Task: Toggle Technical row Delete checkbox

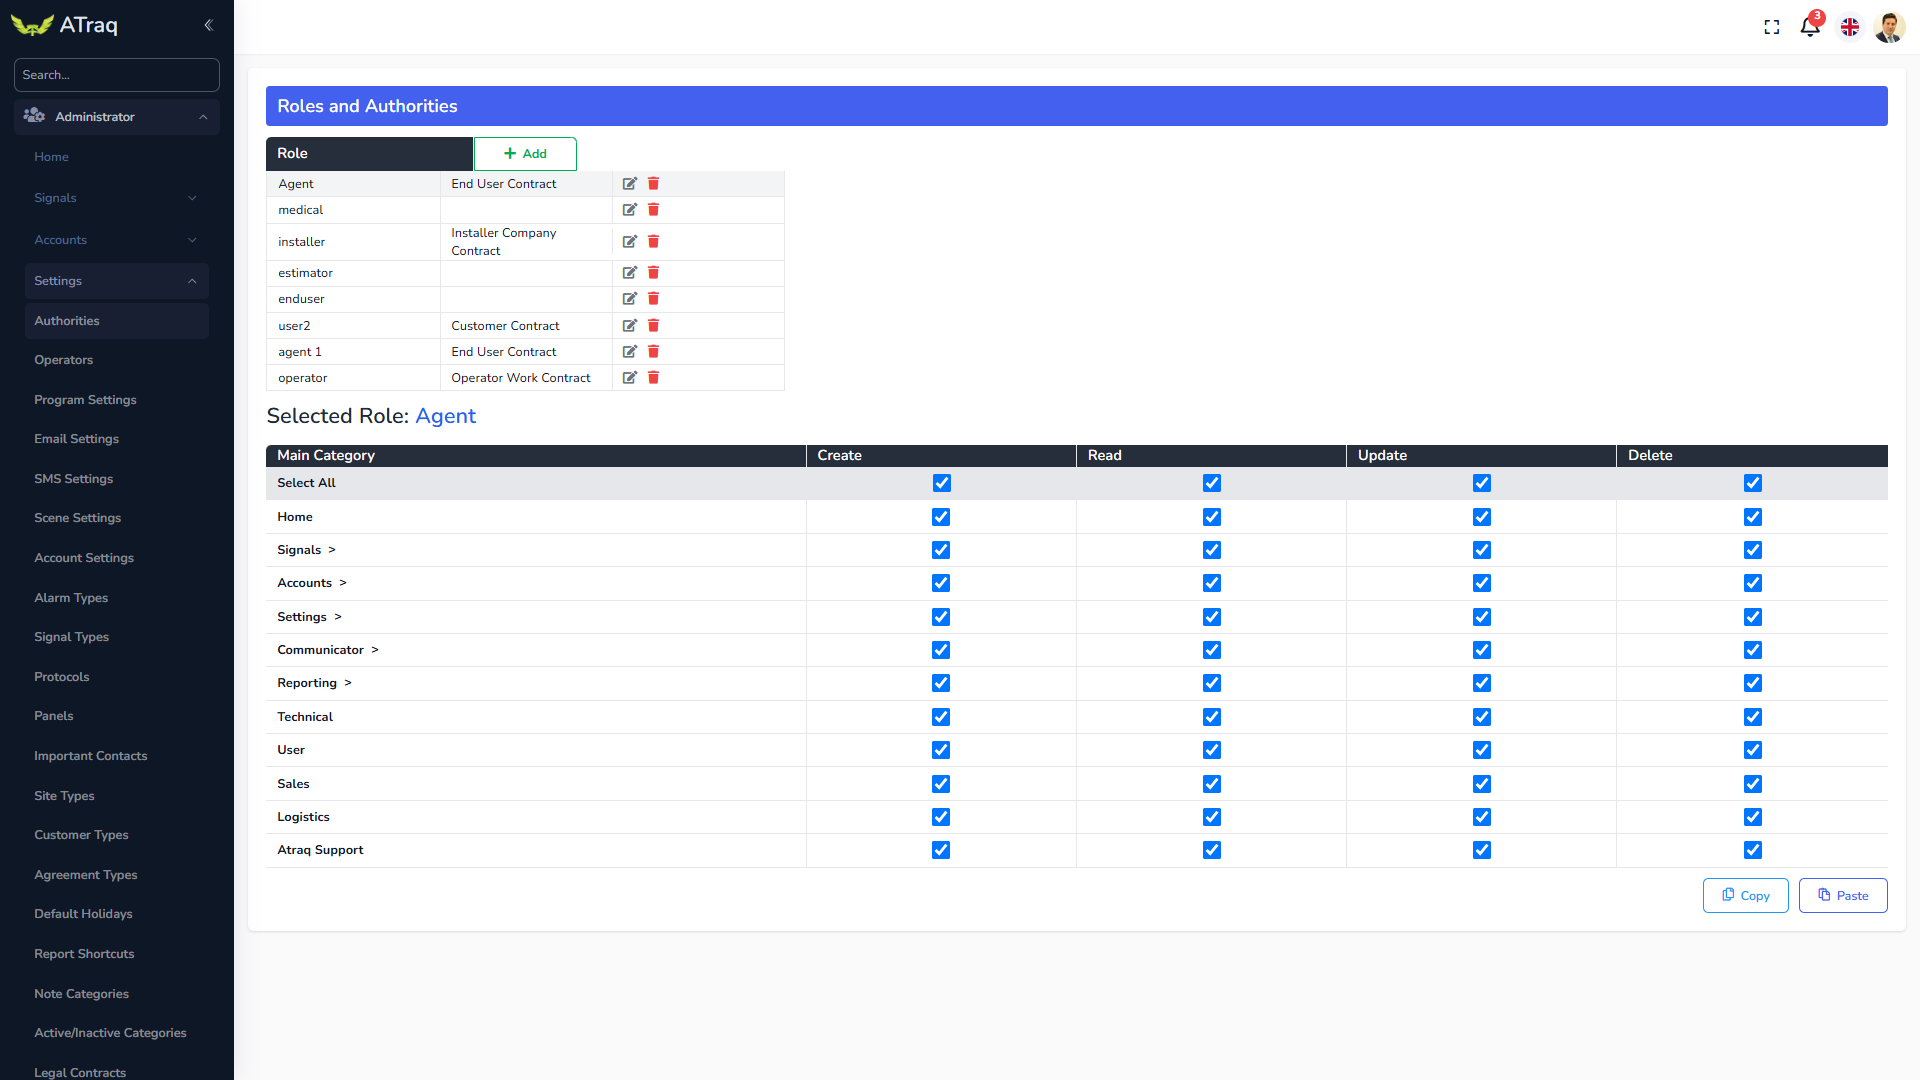Action: pyautogui.click(x=1752, y=717)
